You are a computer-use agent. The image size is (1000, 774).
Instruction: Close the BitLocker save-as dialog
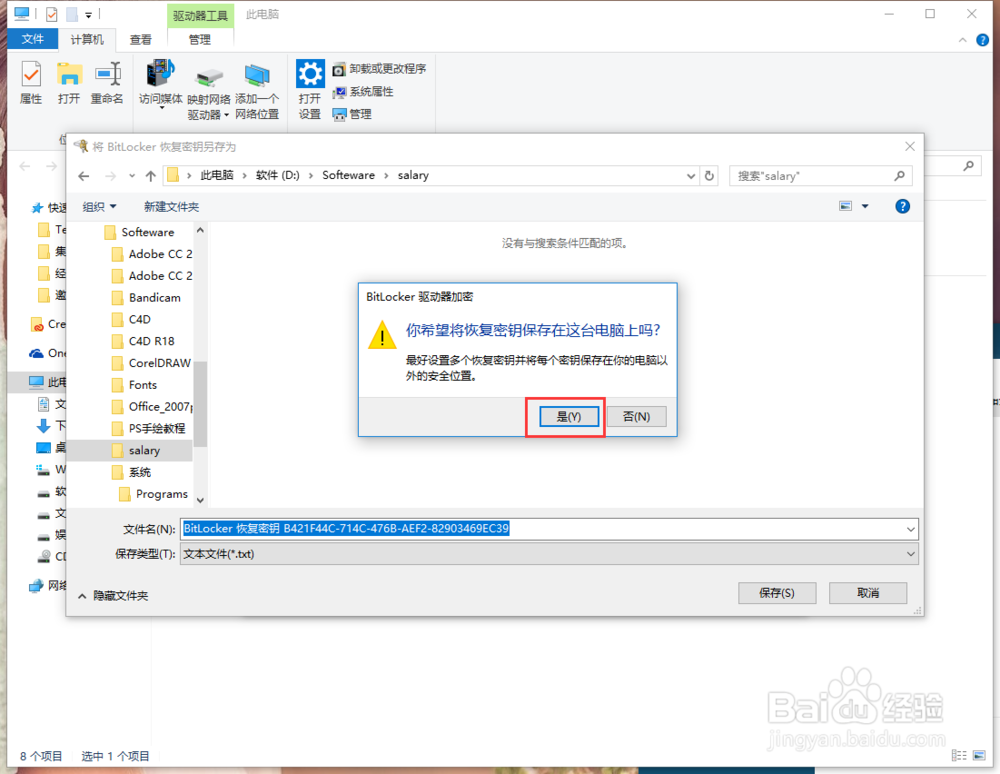(910, 147)
